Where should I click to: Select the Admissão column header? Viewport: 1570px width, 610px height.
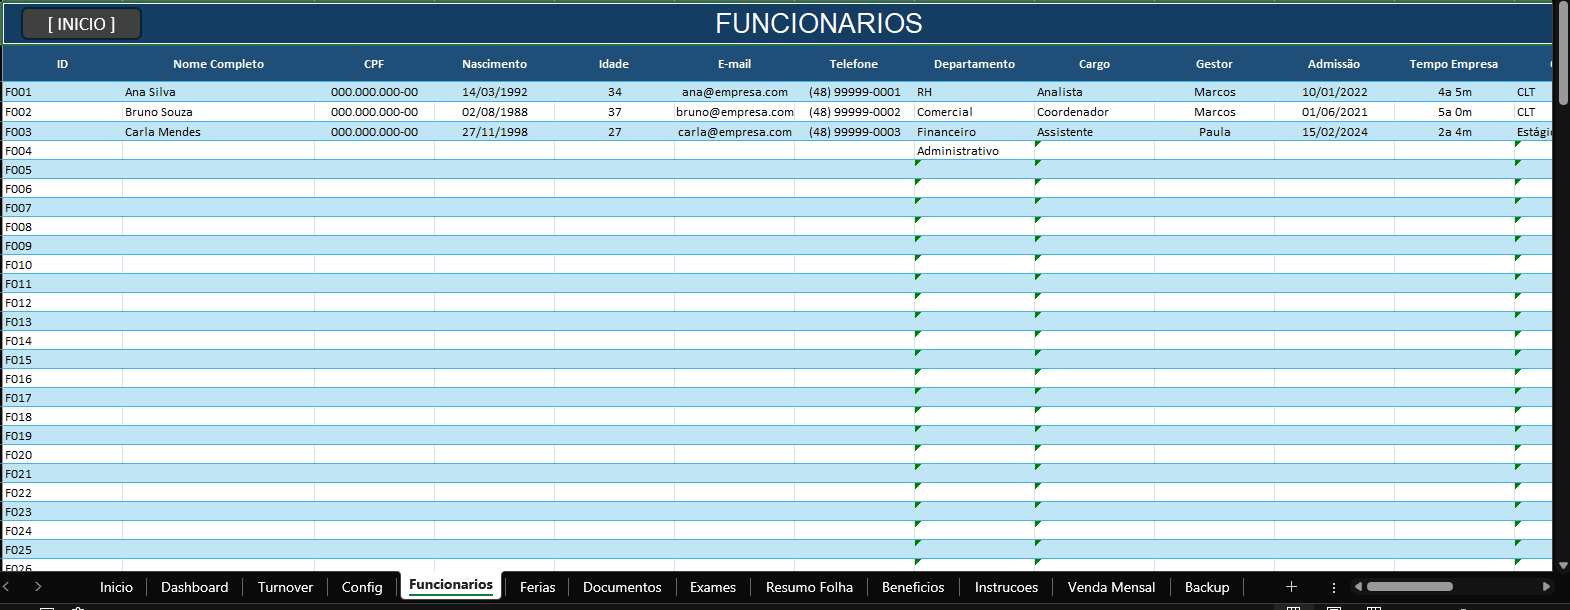pos(1334,64)
